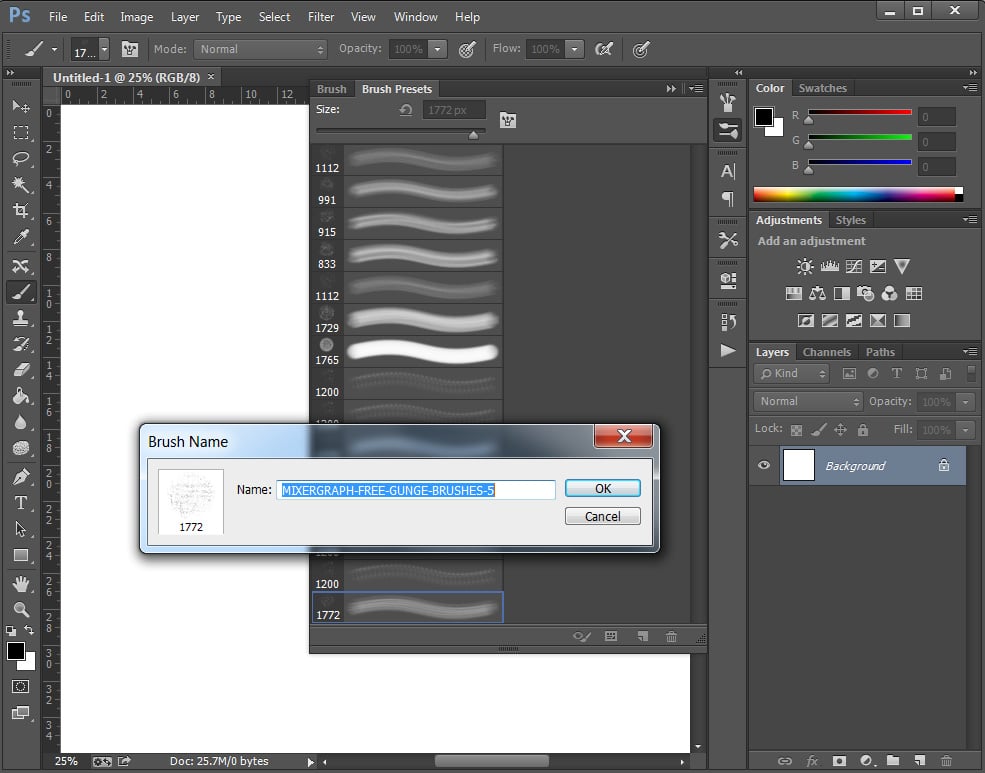
Task: Open the layer blend mode Normal dropdown
Action: coord(808,401)
